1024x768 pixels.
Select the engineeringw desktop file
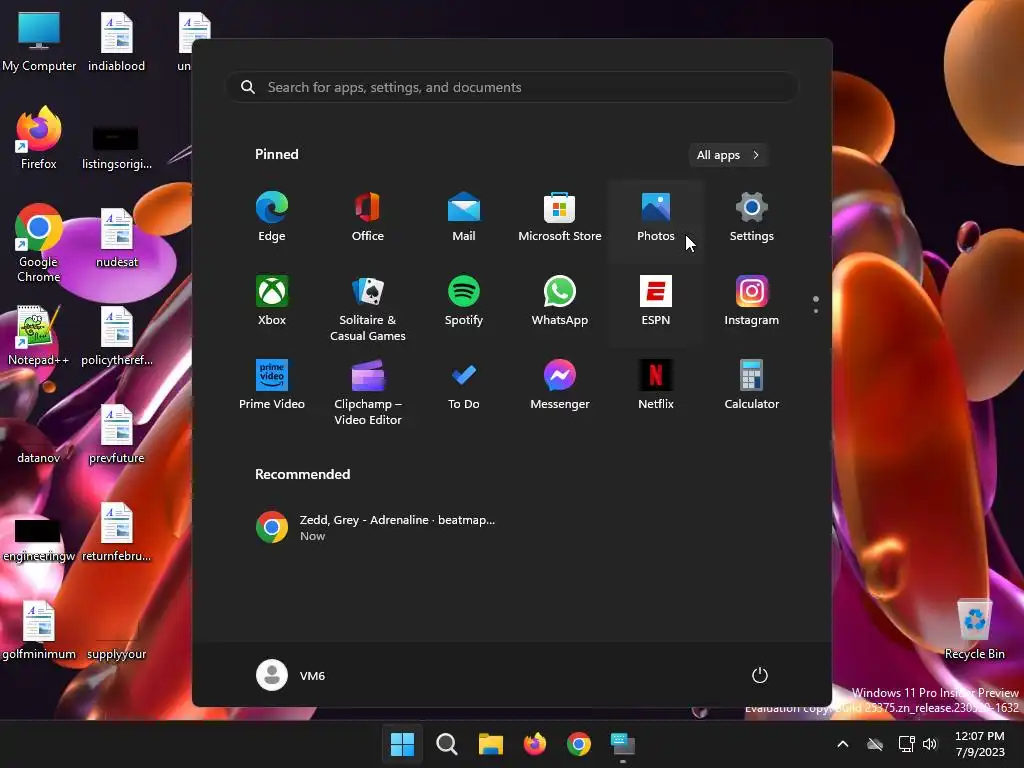coord(39,541)
